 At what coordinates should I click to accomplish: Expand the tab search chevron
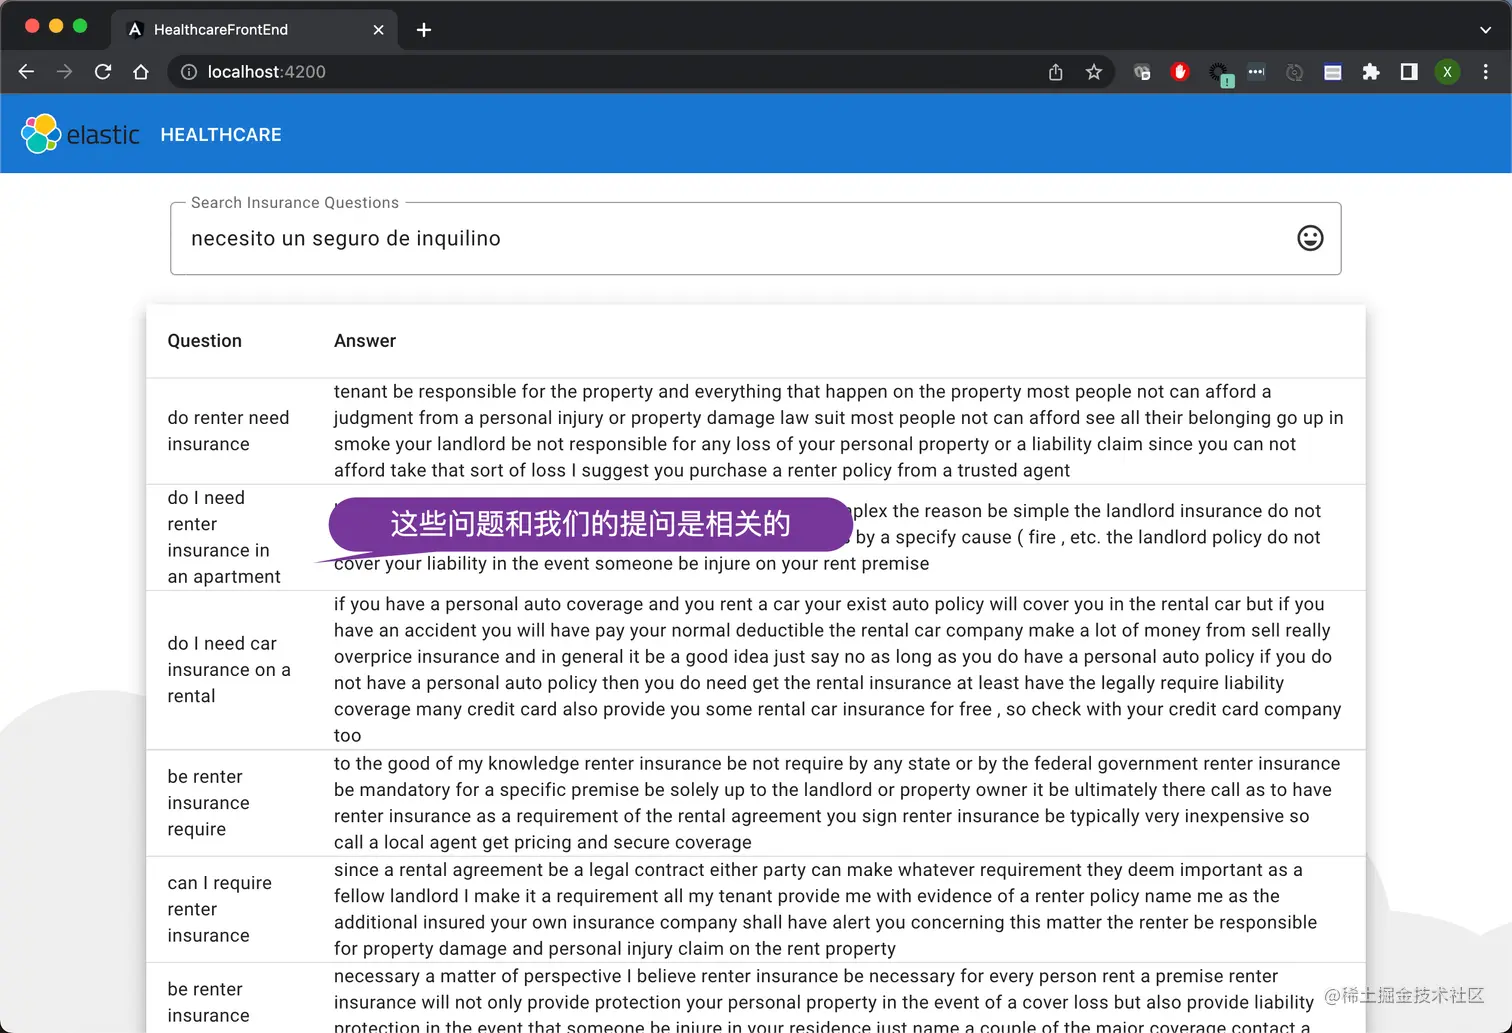click(x=1485, y=30)
